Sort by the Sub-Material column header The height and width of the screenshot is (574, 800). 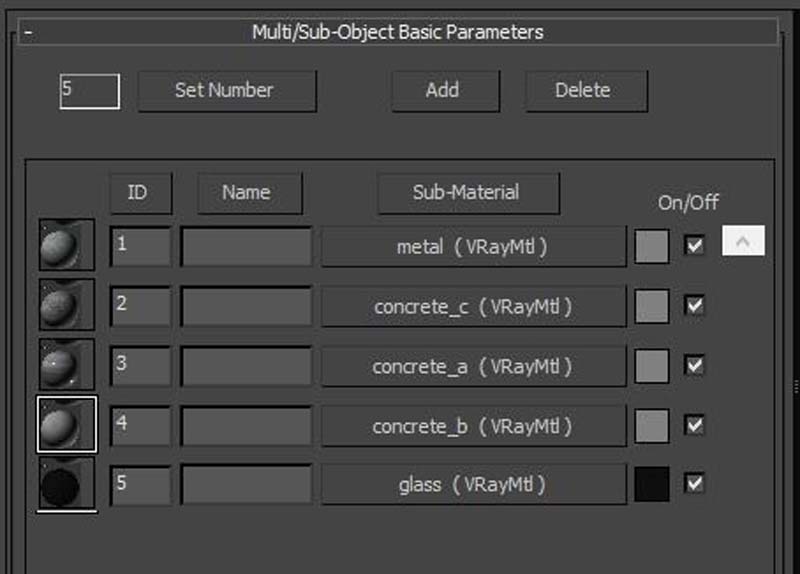coord(467,193)
